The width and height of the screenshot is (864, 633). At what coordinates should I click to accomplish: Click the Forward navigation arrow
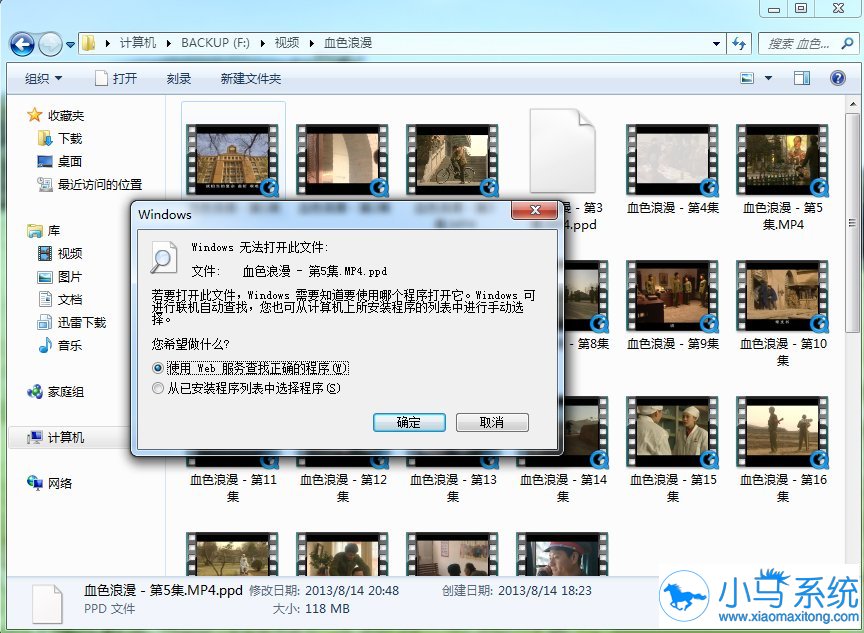50,44
